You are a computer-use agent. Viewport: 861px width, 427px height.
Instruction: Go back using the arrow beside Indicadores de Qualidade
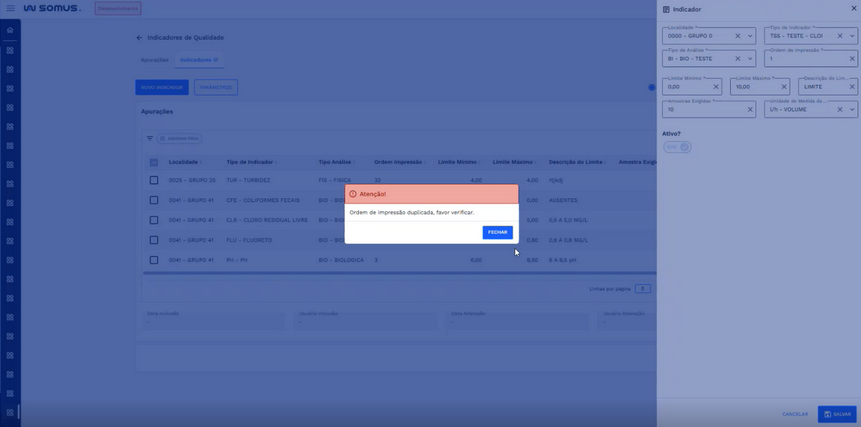pyautogui.click(x=140, y=38)
